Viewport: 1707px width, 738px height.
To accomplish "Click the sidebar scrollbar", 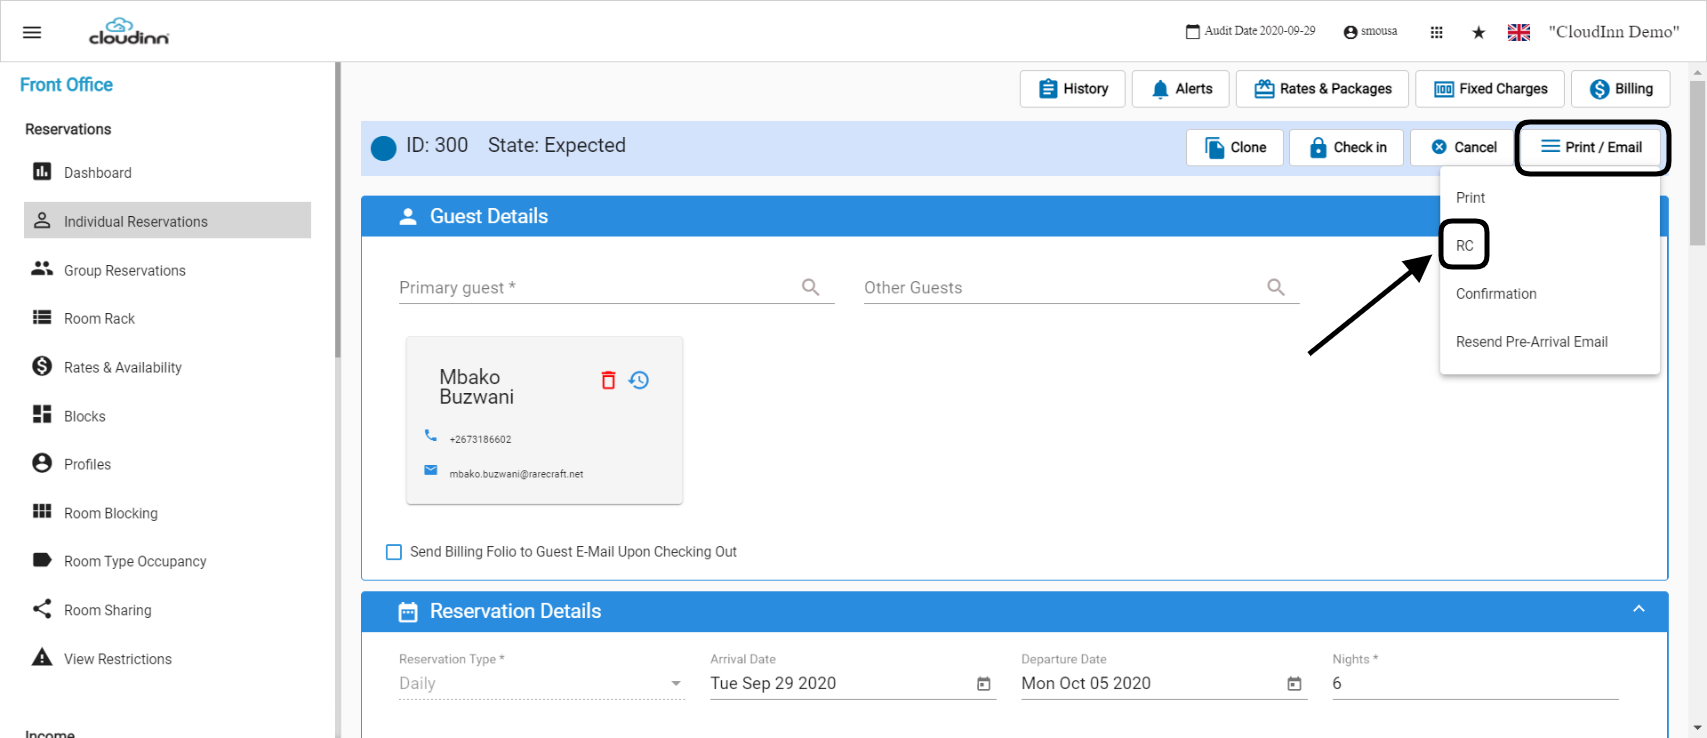I will coord(338,210).
